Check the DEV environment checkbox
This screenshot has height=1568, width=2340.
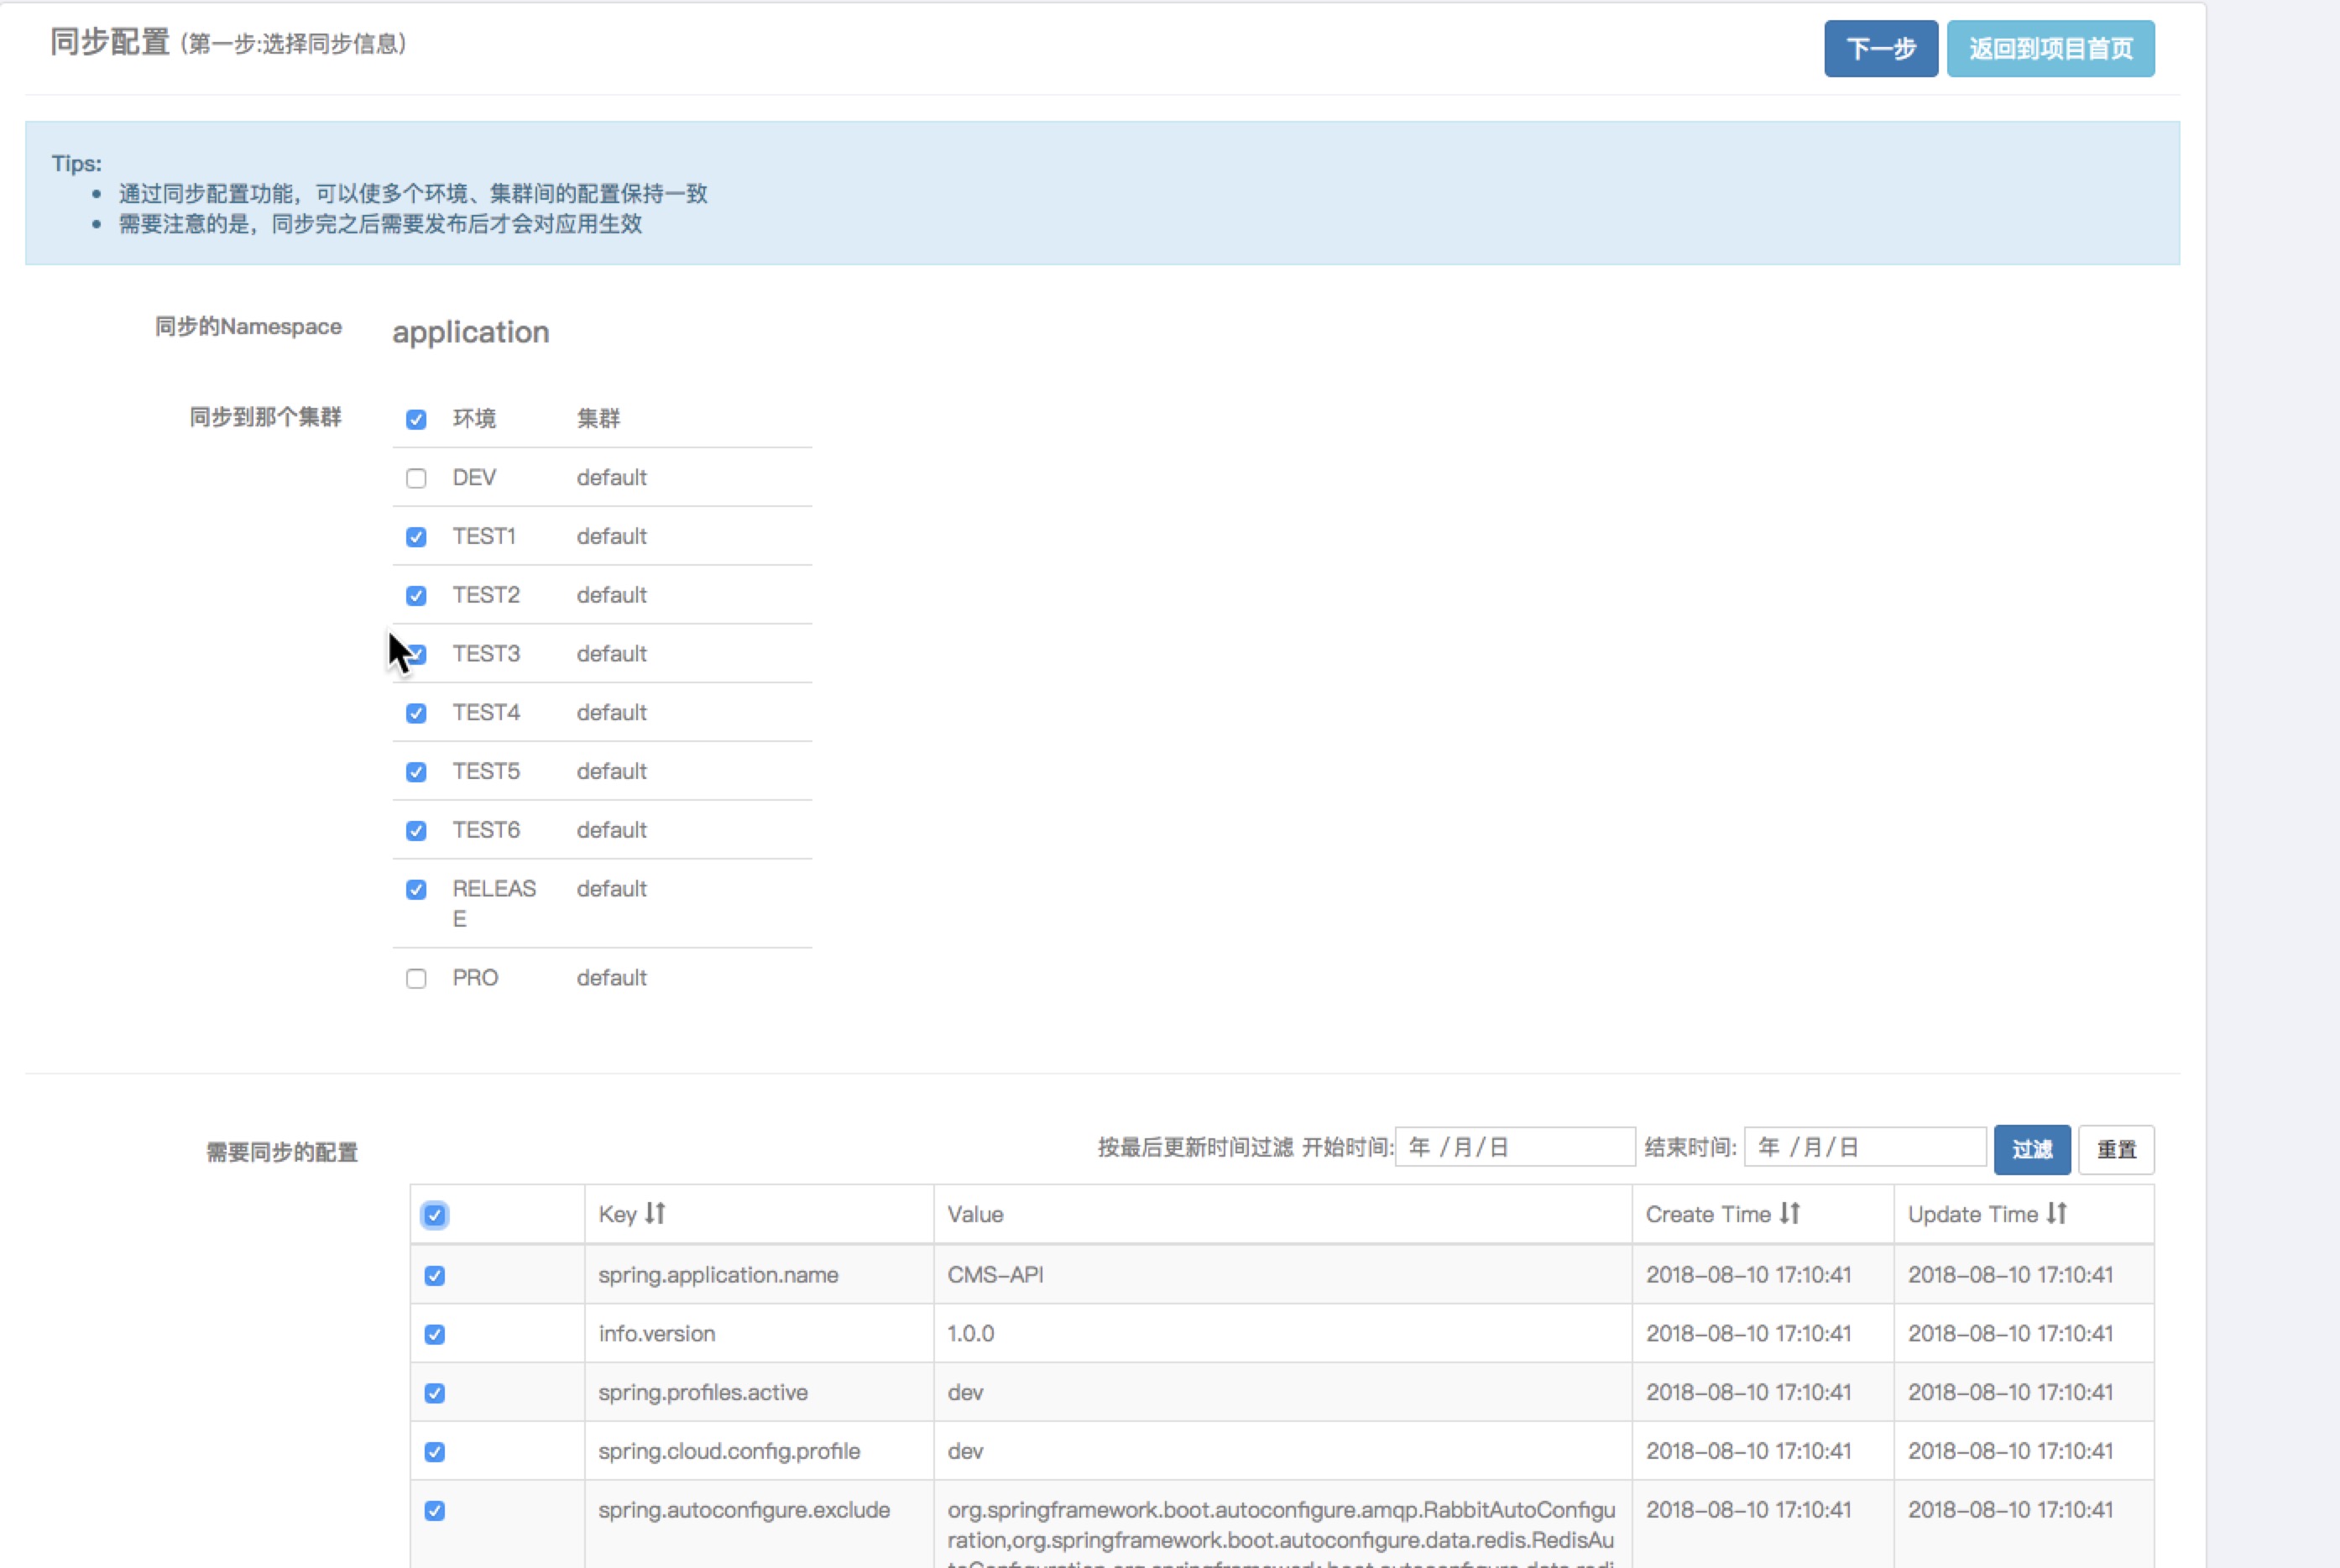coord(416,478)
